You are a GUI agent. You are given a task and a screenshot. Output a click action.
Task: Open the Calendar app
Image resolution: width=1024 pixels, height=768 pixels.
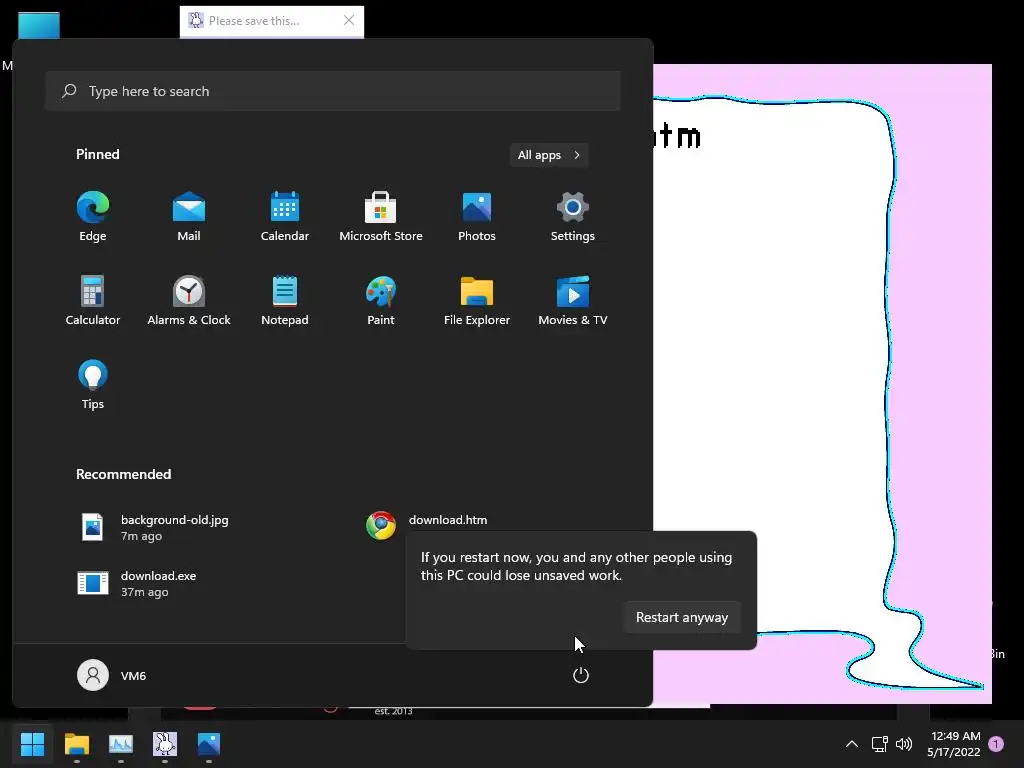[x=285, y=217]
